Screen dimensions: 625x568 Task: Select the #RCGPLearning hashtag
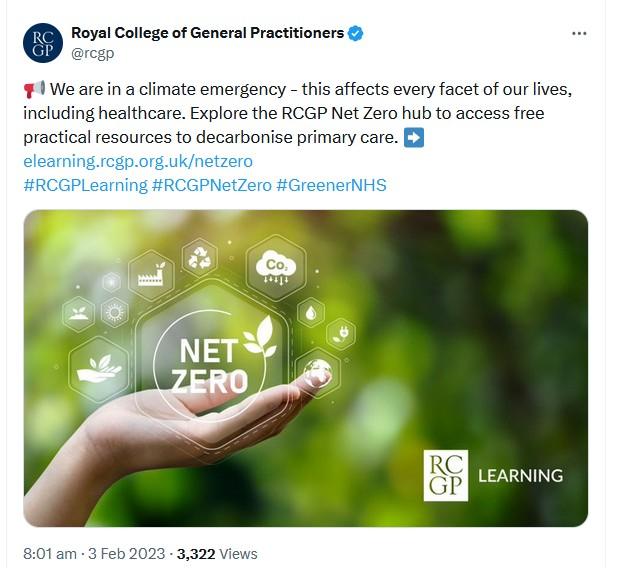pyautogui.click(x=85, y=185)
